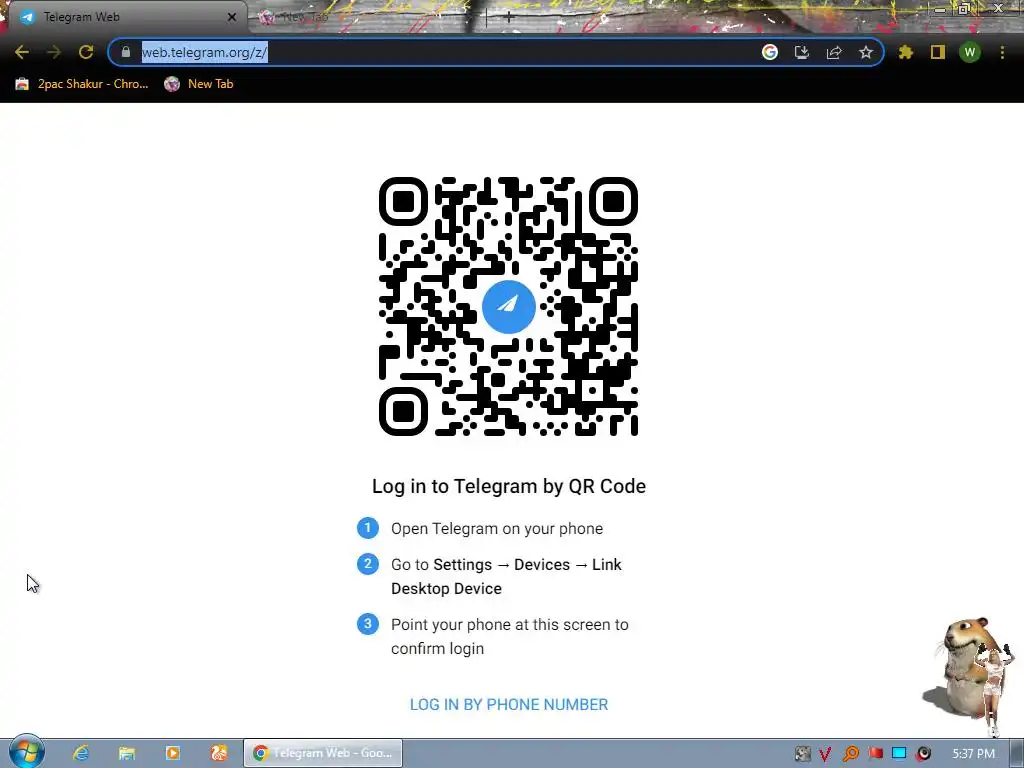Click the 'Log in to Telegram by QR Code' heading
Screen dimensions: 1024x768
point(509,486)
